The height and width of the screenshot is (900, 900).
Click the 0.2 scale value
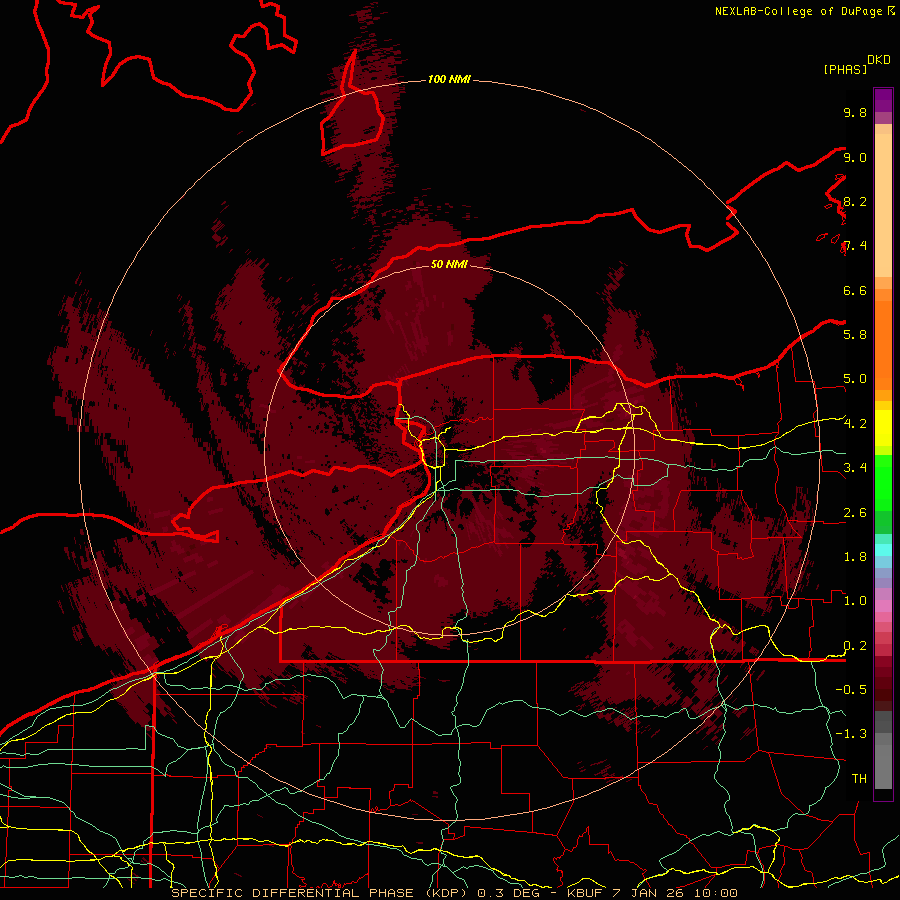[855, 646]
